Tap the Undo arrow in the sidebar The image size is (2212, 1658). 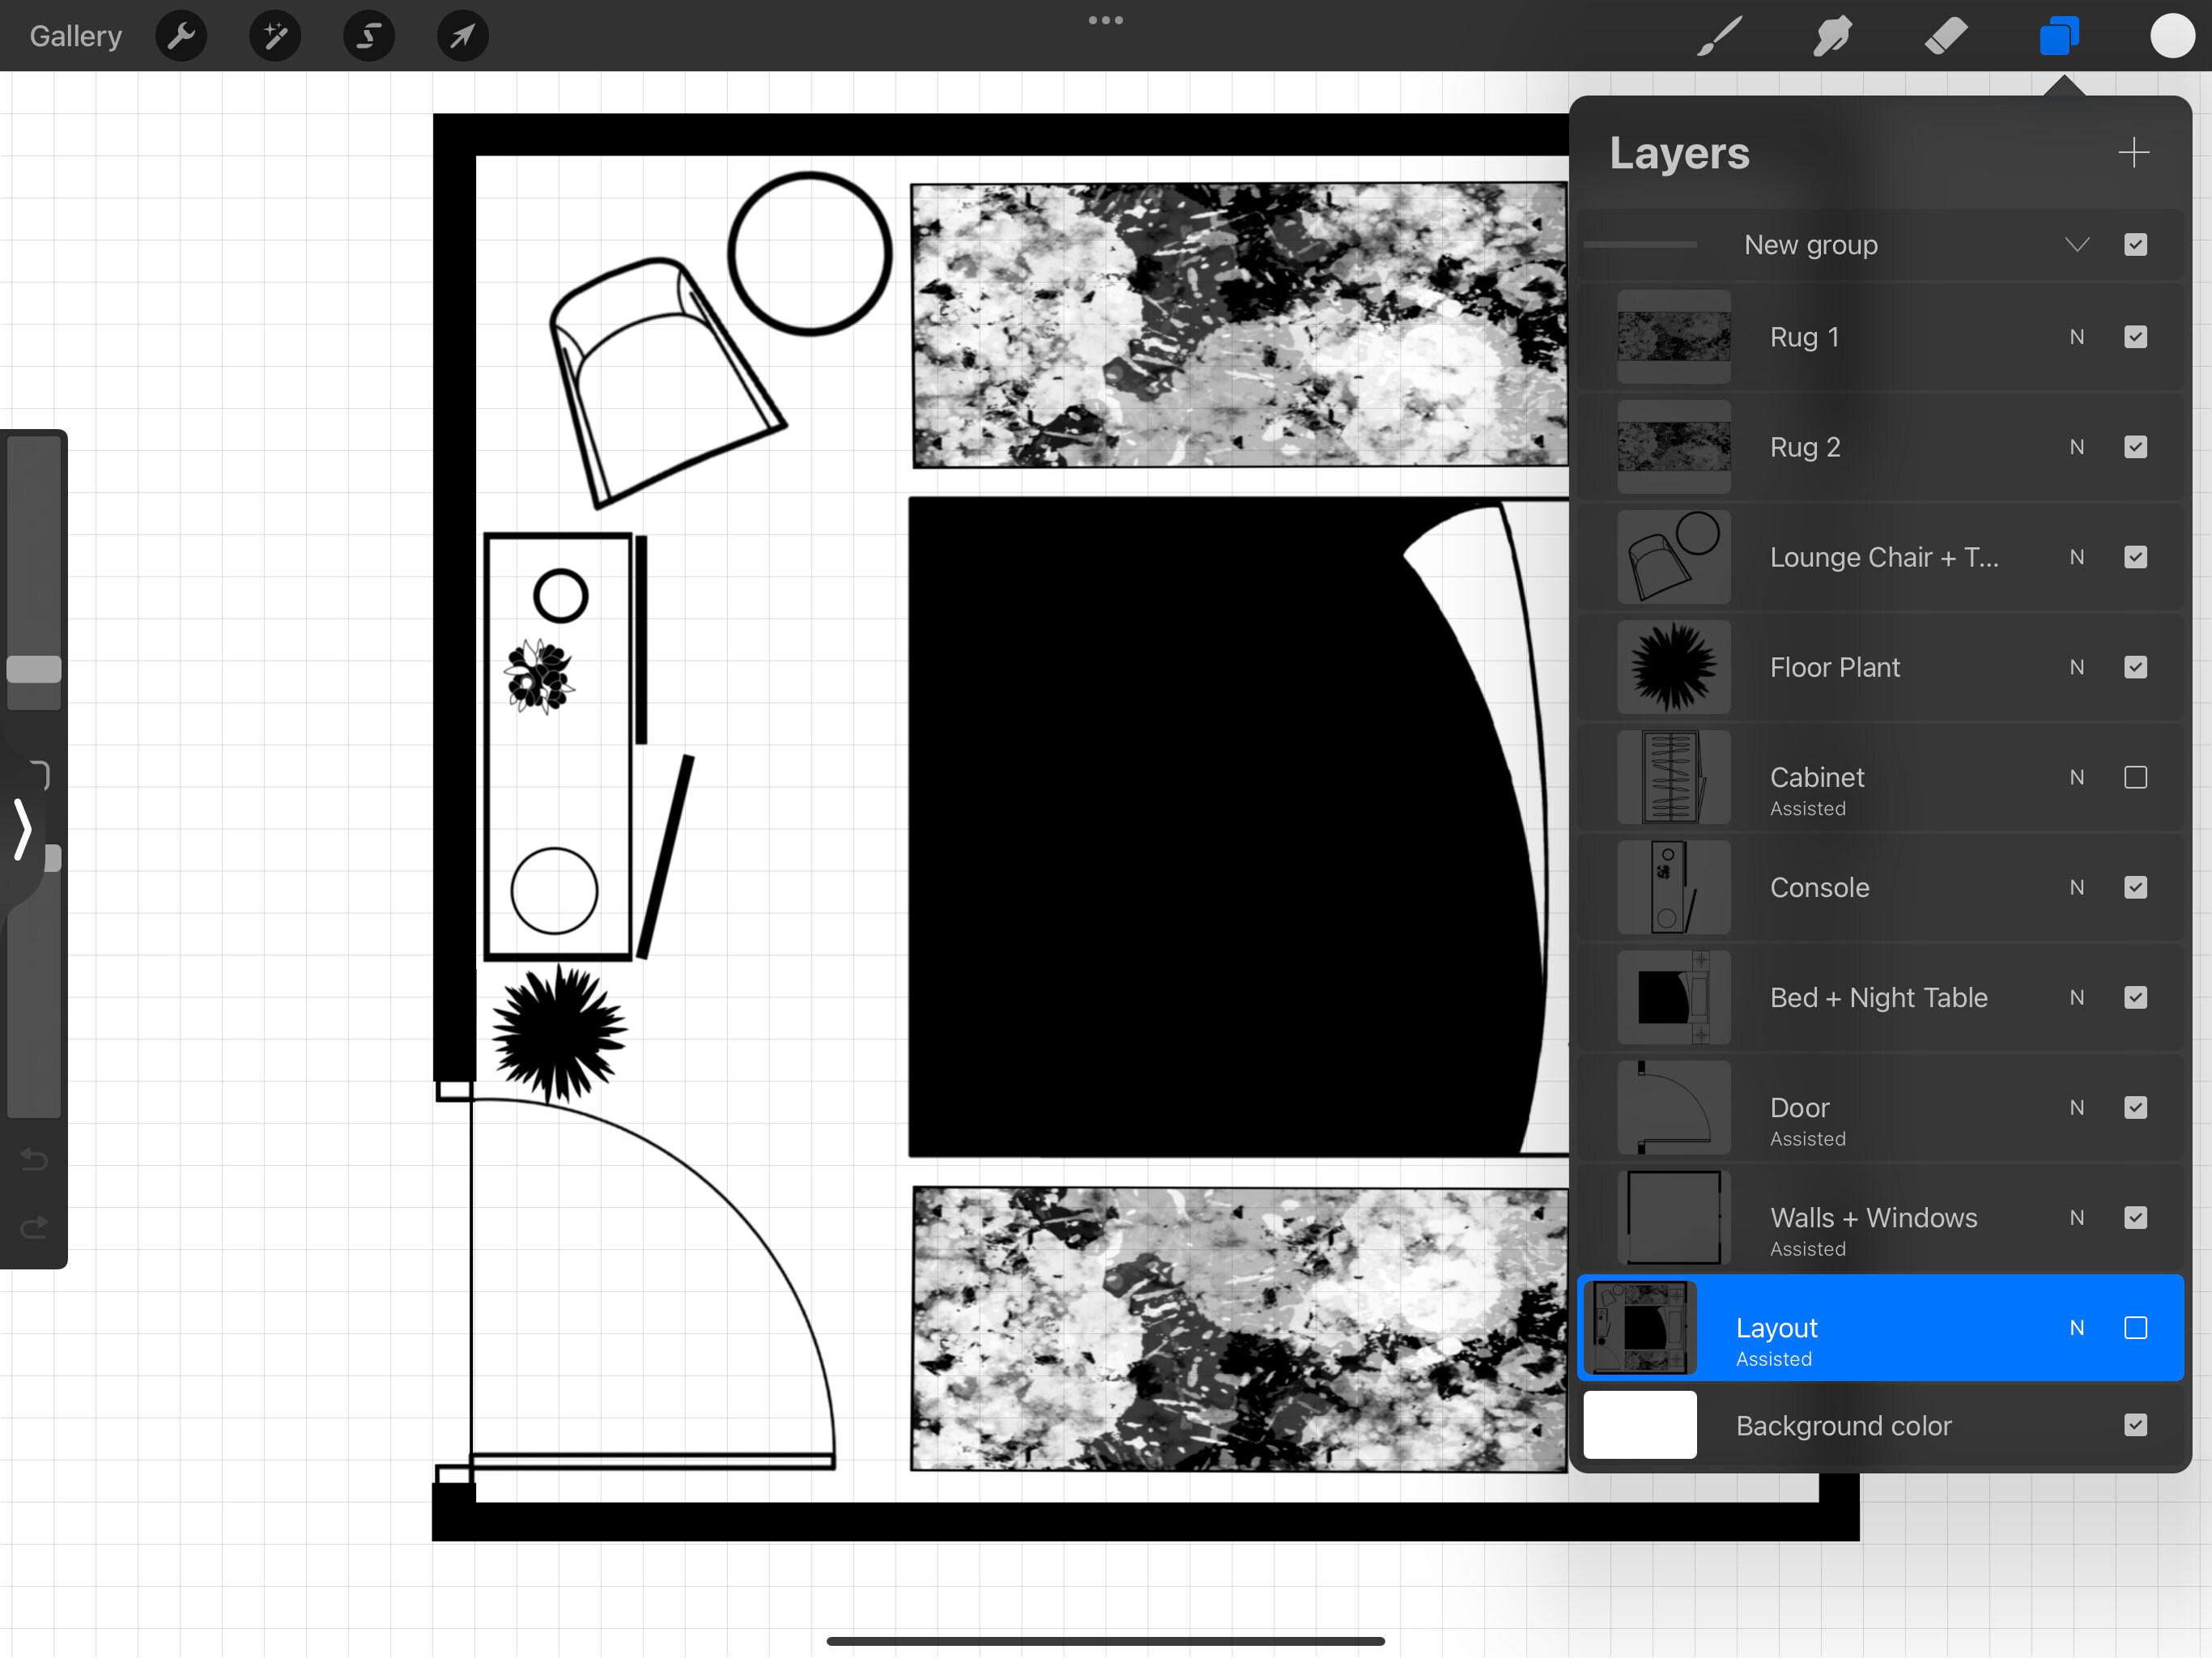(x=33, y=1160)
